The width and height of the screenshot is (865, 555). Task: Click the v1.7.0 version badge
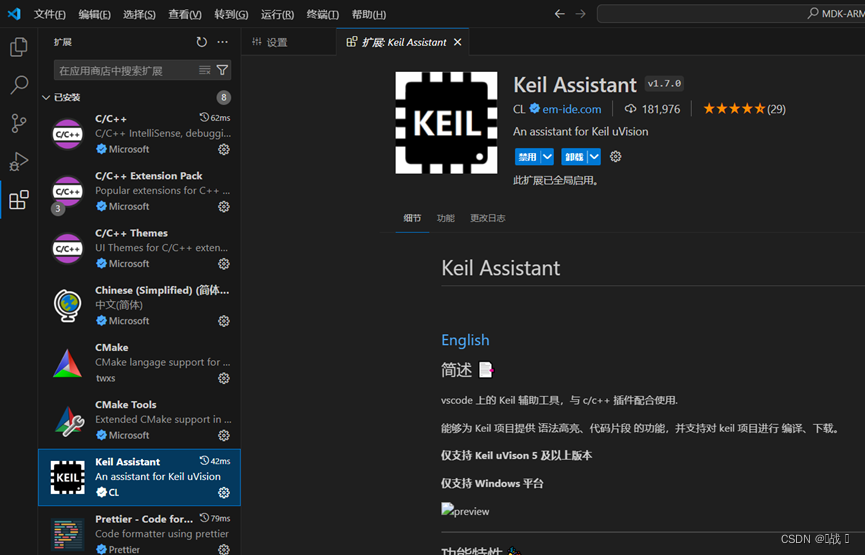coord(664,84)
